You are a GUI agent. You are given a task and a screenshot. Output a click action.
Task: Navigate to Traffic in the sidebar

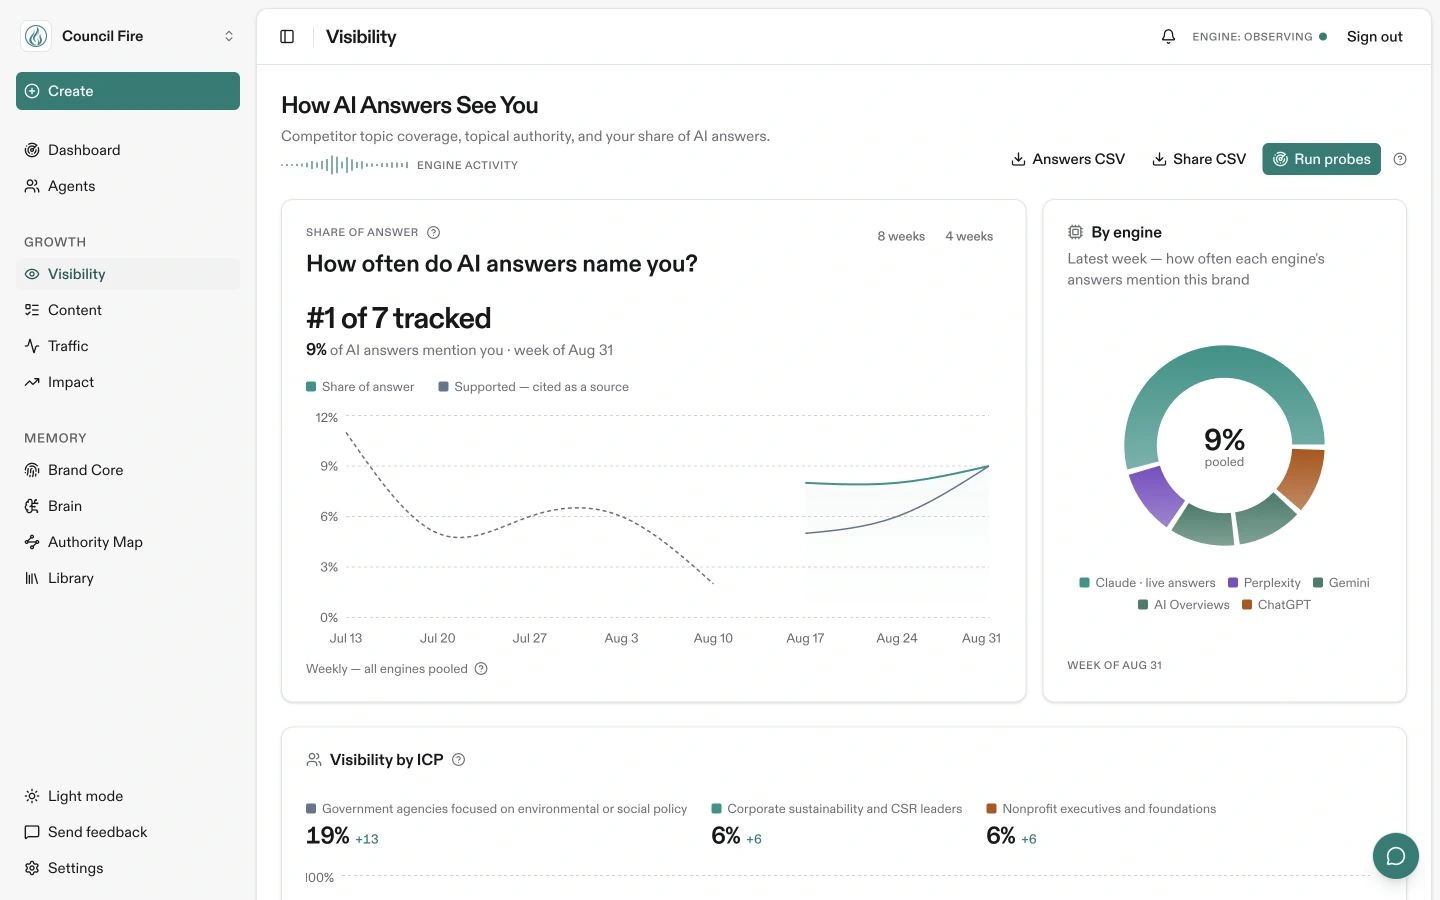(128, 346)
